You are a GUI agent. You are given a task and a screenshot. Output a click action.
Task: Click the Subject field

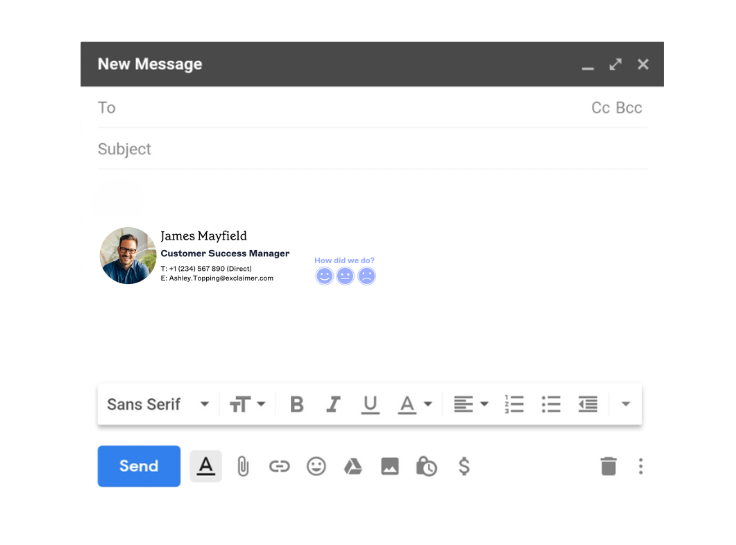(372, 149)
